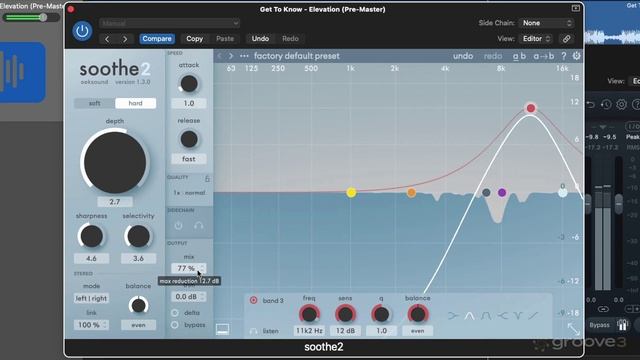Select the yellow band node at 1k
The height and width of the screenshot is (360, 640).
(351, 192)
